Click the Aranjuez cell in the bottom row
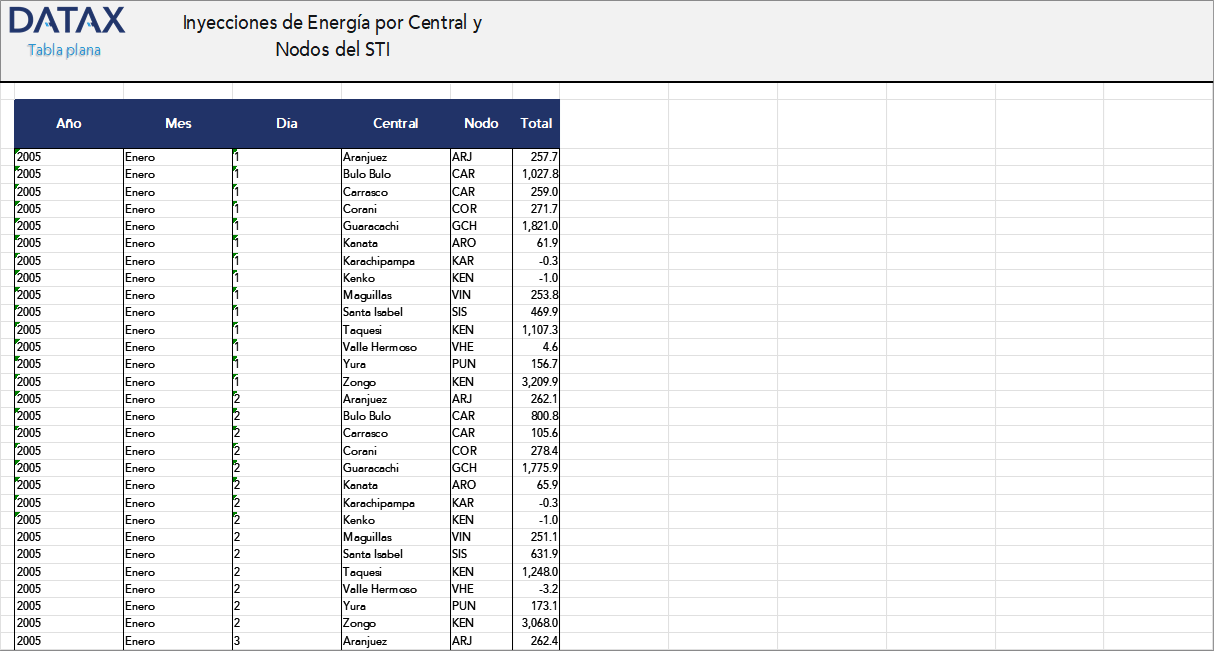This screenshot has width=1214, height=651. (x=370, y=640)
